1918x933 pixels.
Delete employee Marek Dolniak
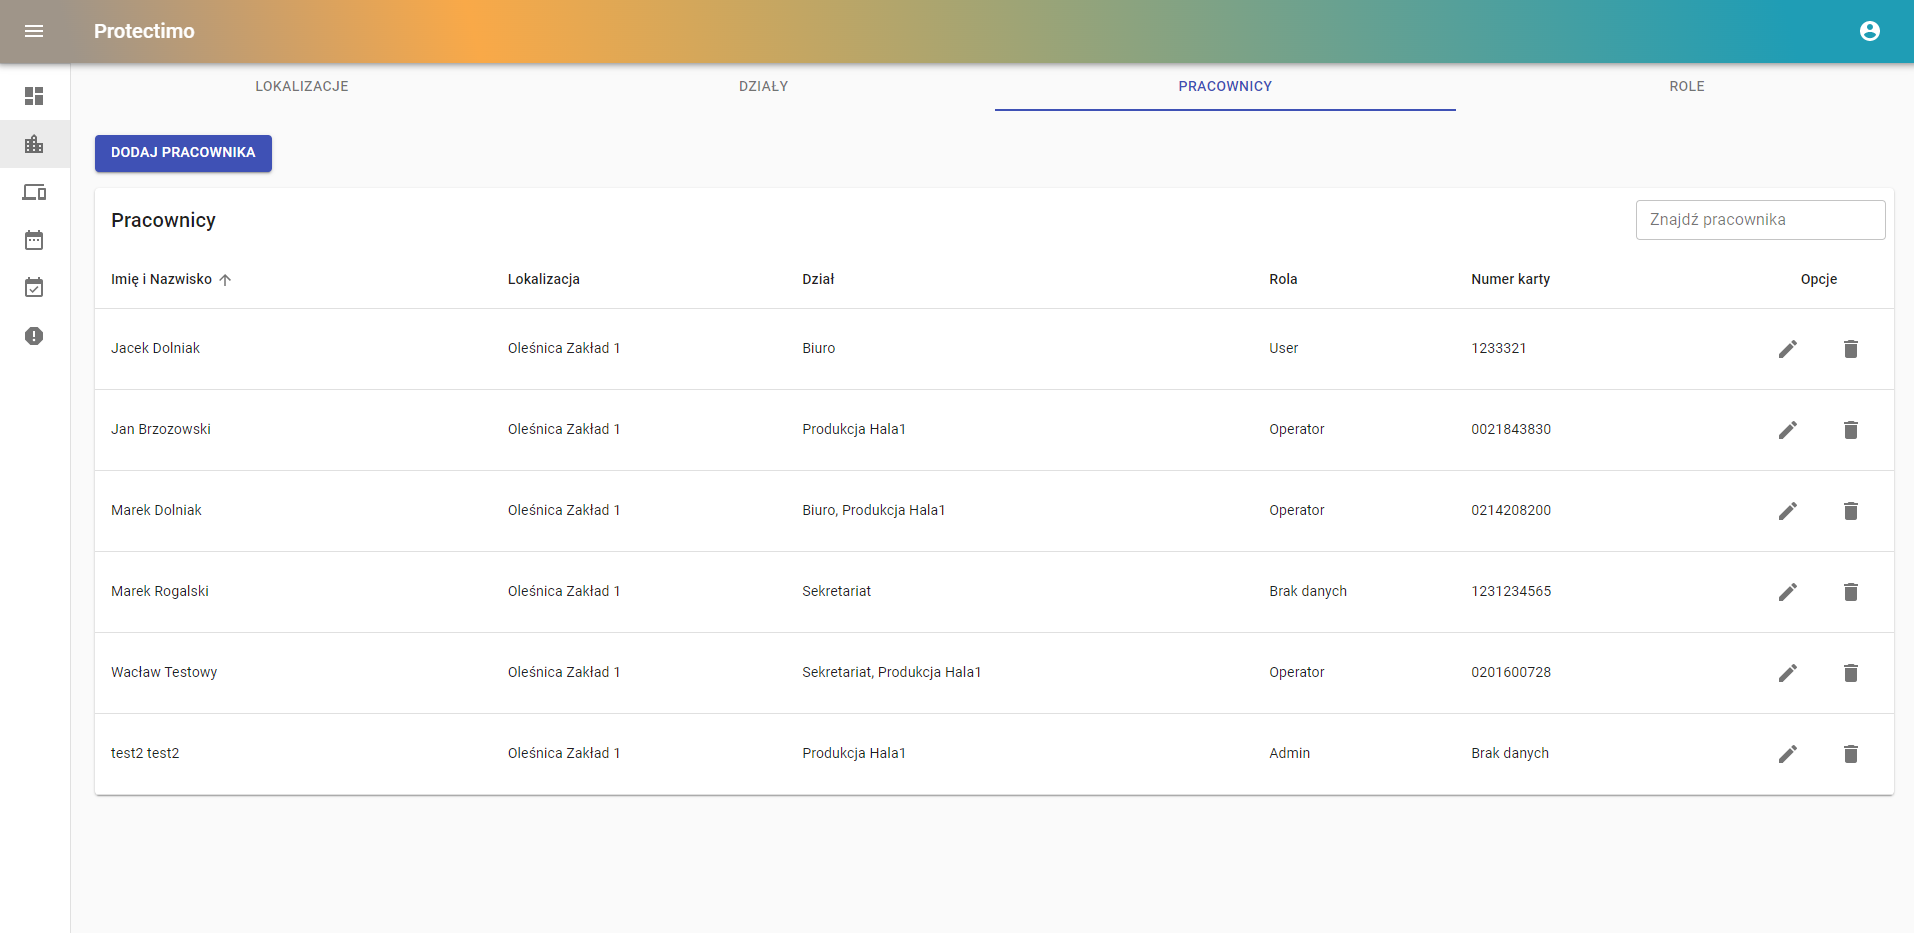click(1850, 511)
